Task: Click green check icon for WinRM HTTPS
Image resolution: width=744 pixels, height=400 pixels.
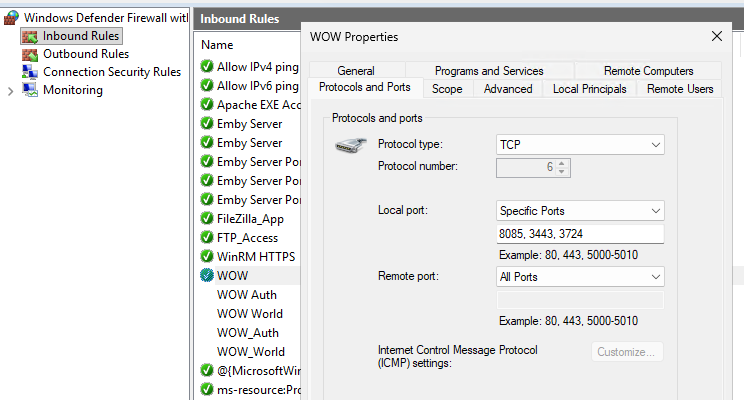Action: tap(207, 256)
